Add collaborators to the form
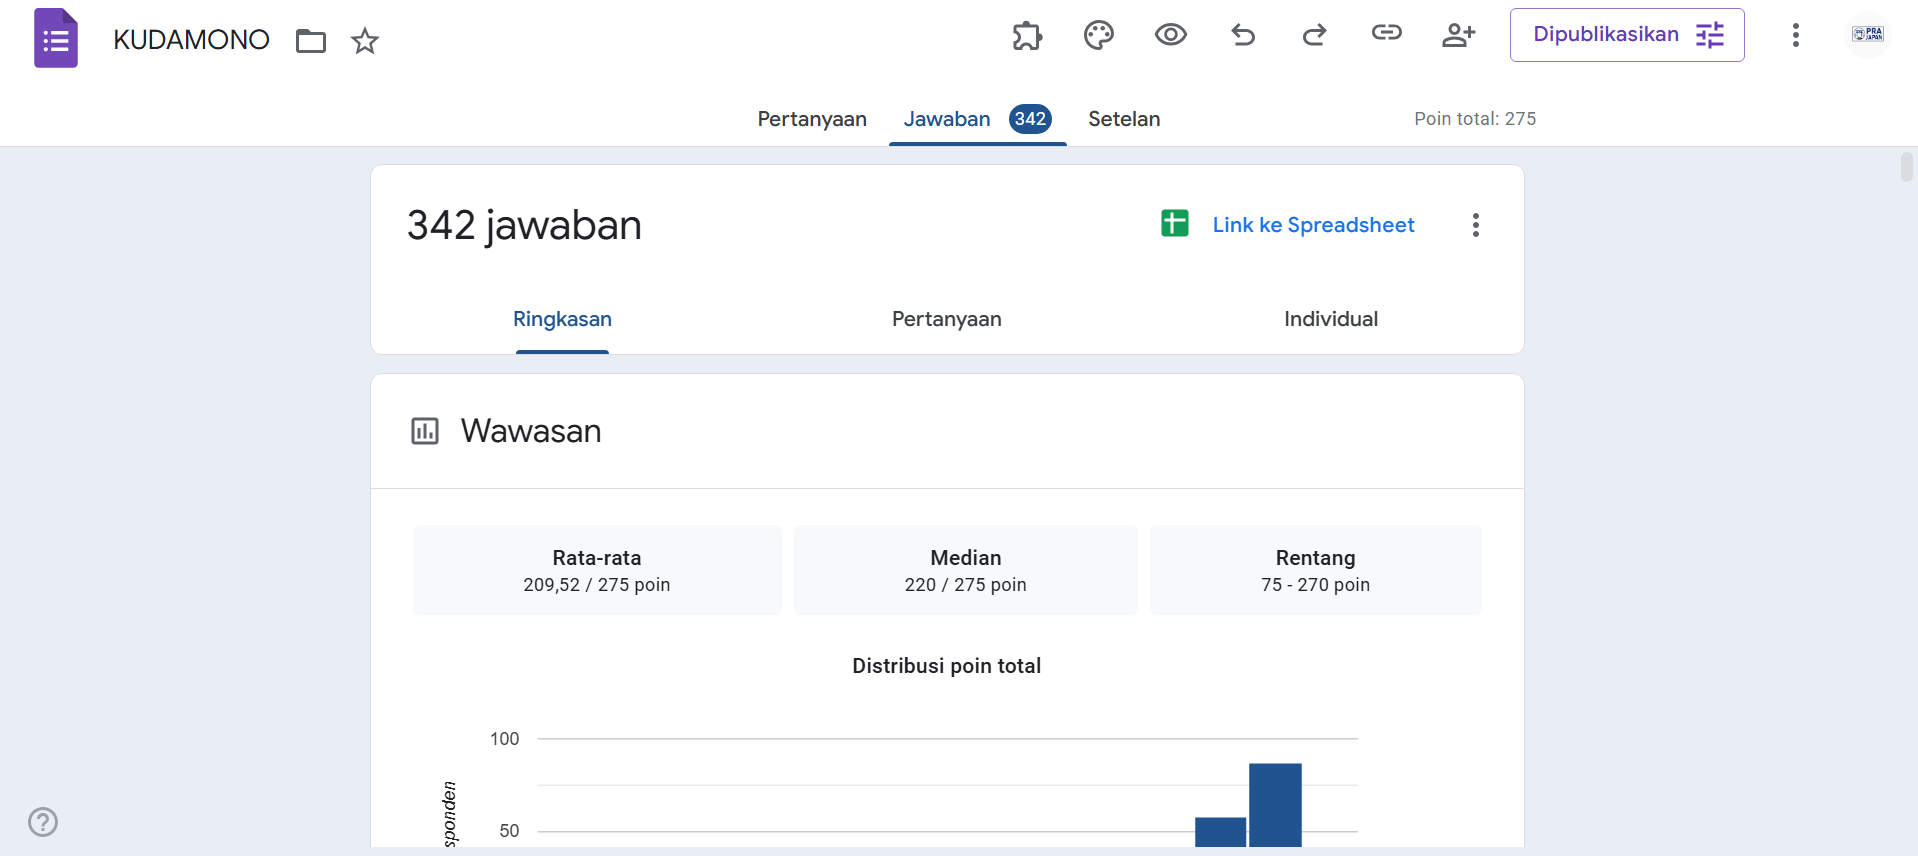The image size is (1918, 856). point(1458,36)
